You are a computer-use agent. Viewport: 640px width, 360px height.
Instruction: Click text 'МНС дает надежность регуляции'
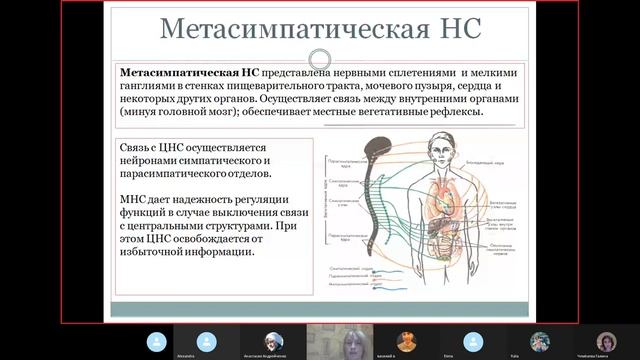pyautogui.click(x=204, y=200)
